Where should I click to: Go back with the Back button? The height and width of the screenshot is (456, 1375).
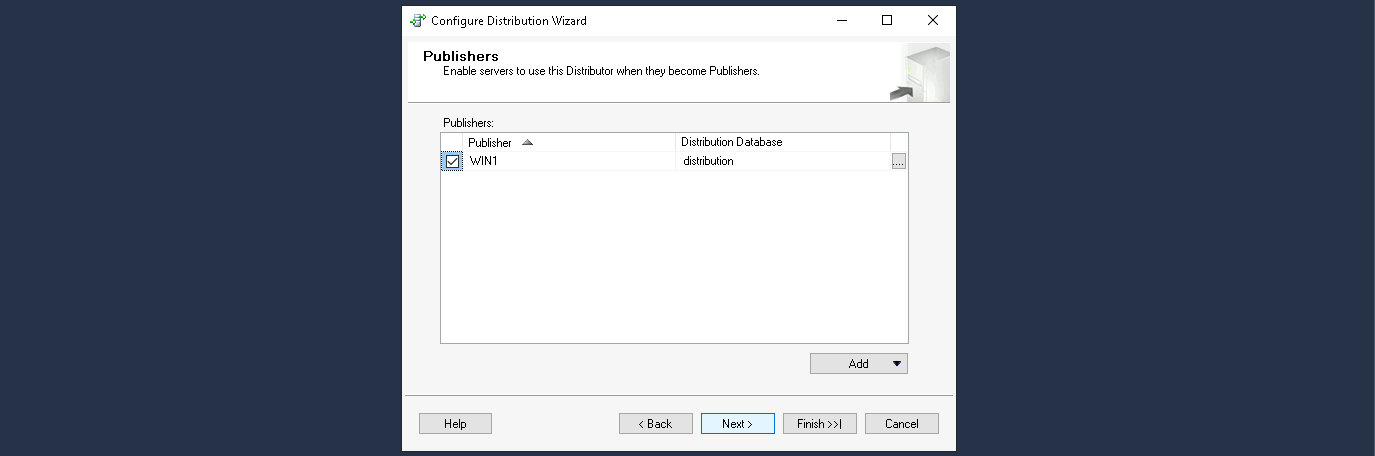pos(655,424)
